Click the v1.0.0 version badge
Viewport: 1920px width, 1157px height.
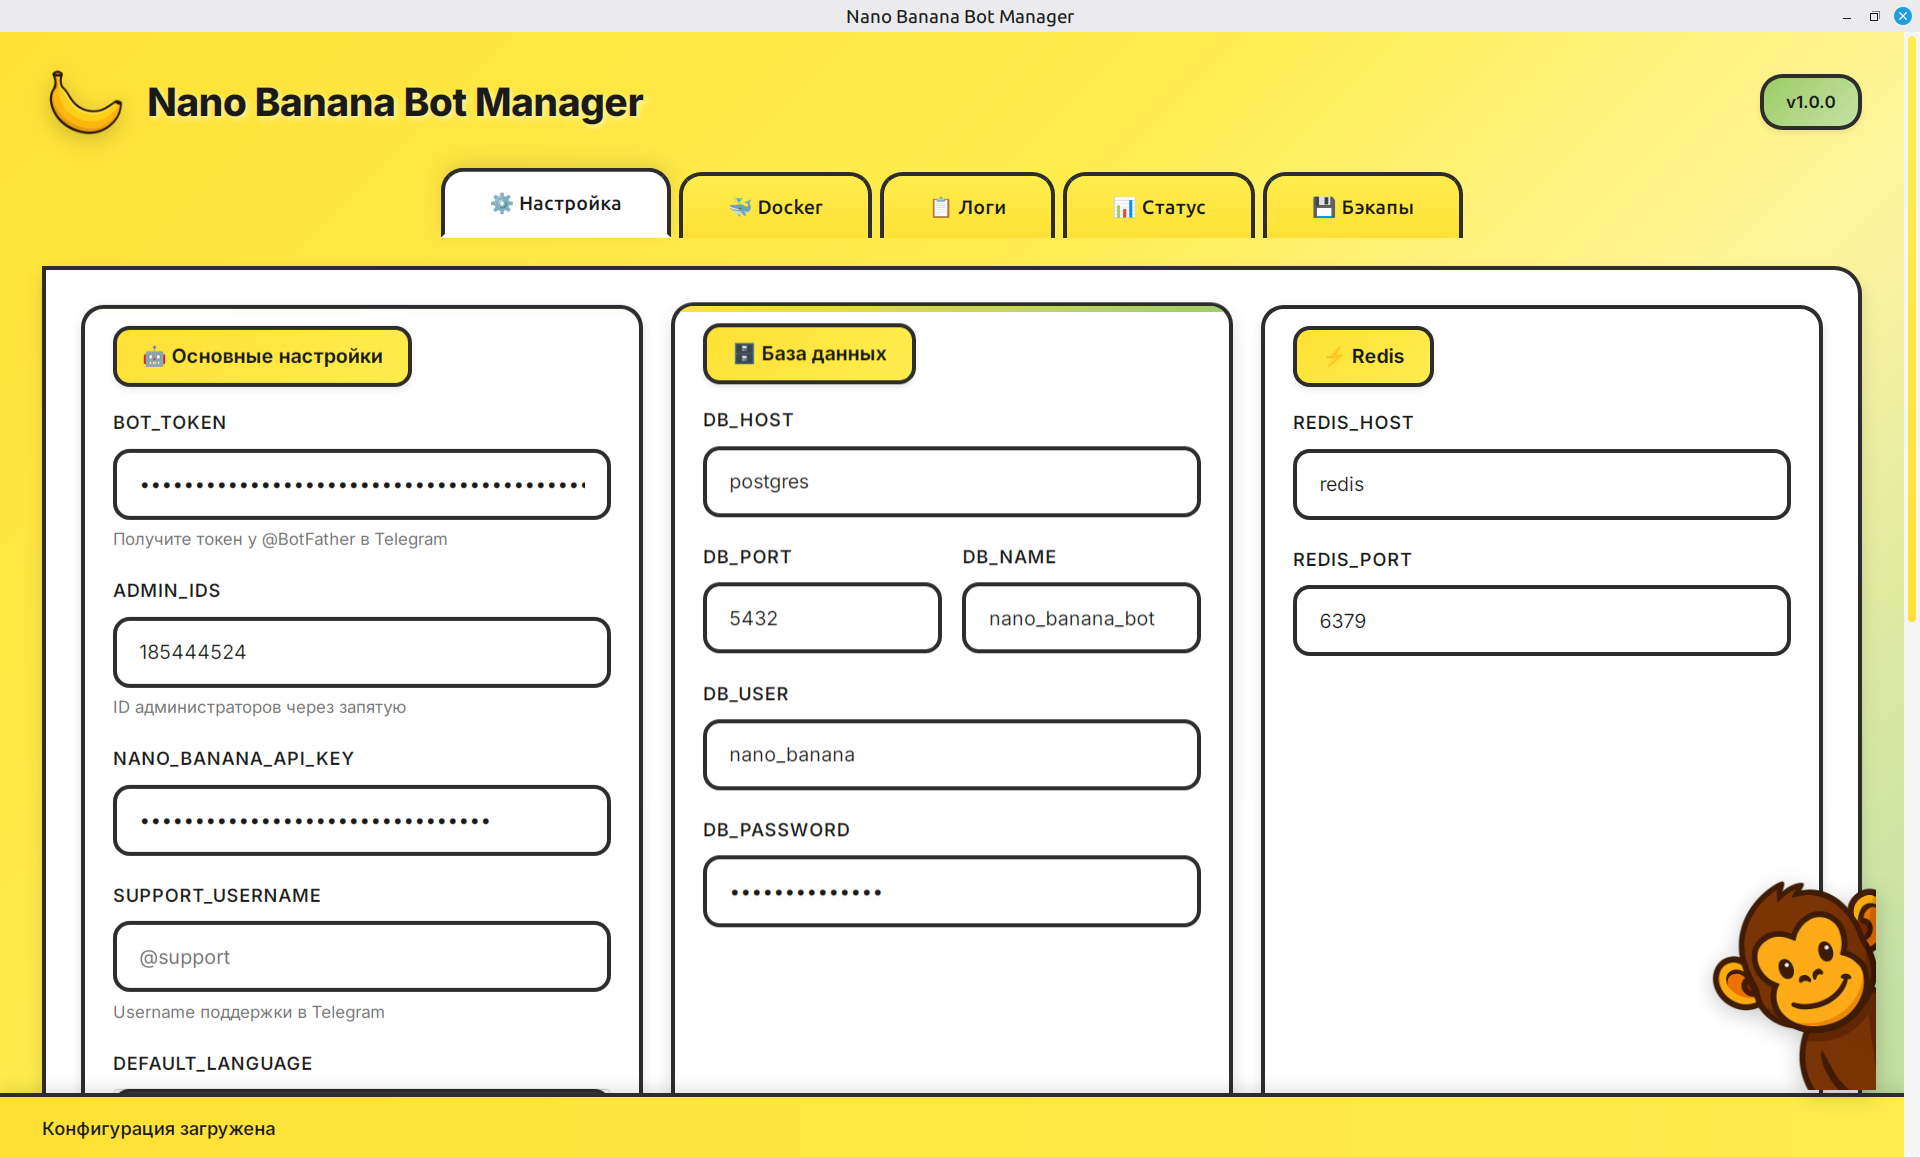coord(1810,101)
